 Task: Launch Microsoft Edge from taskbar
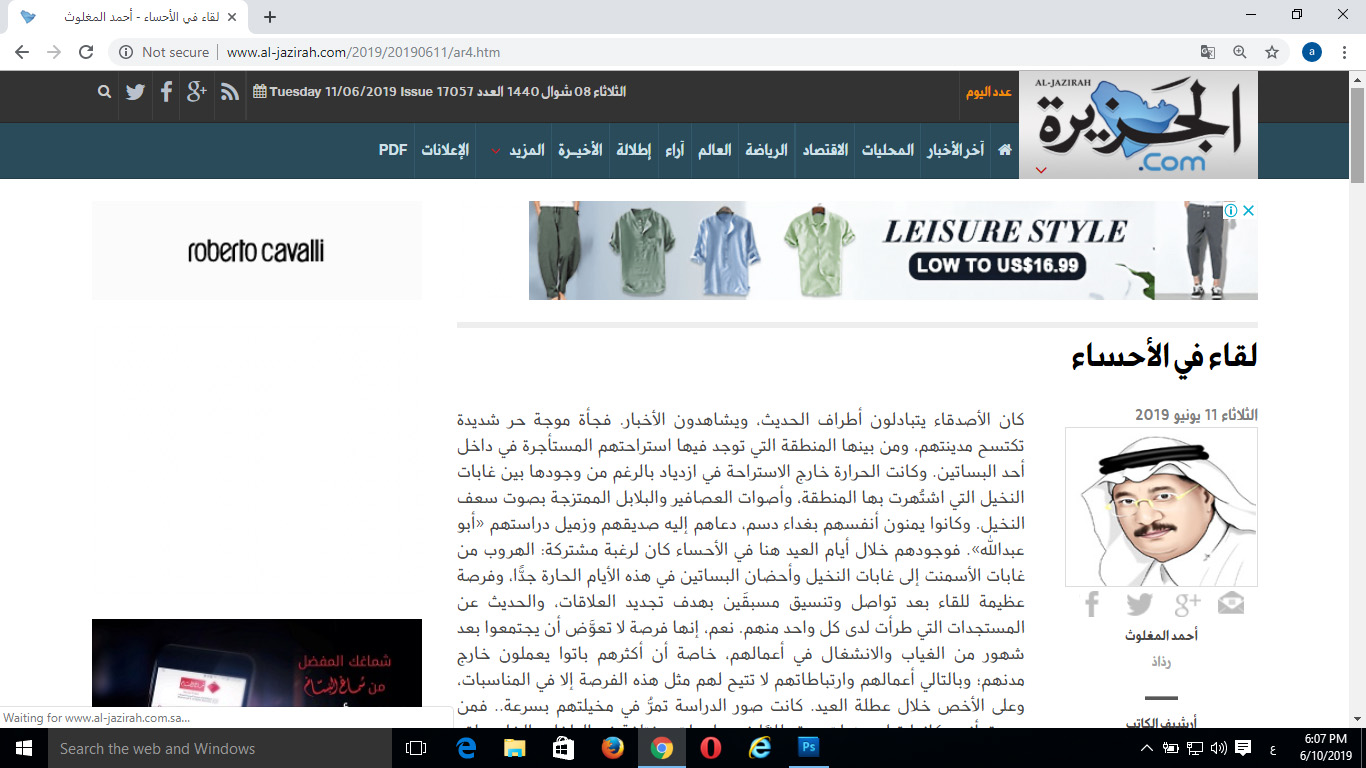click(x=466, y=748)
